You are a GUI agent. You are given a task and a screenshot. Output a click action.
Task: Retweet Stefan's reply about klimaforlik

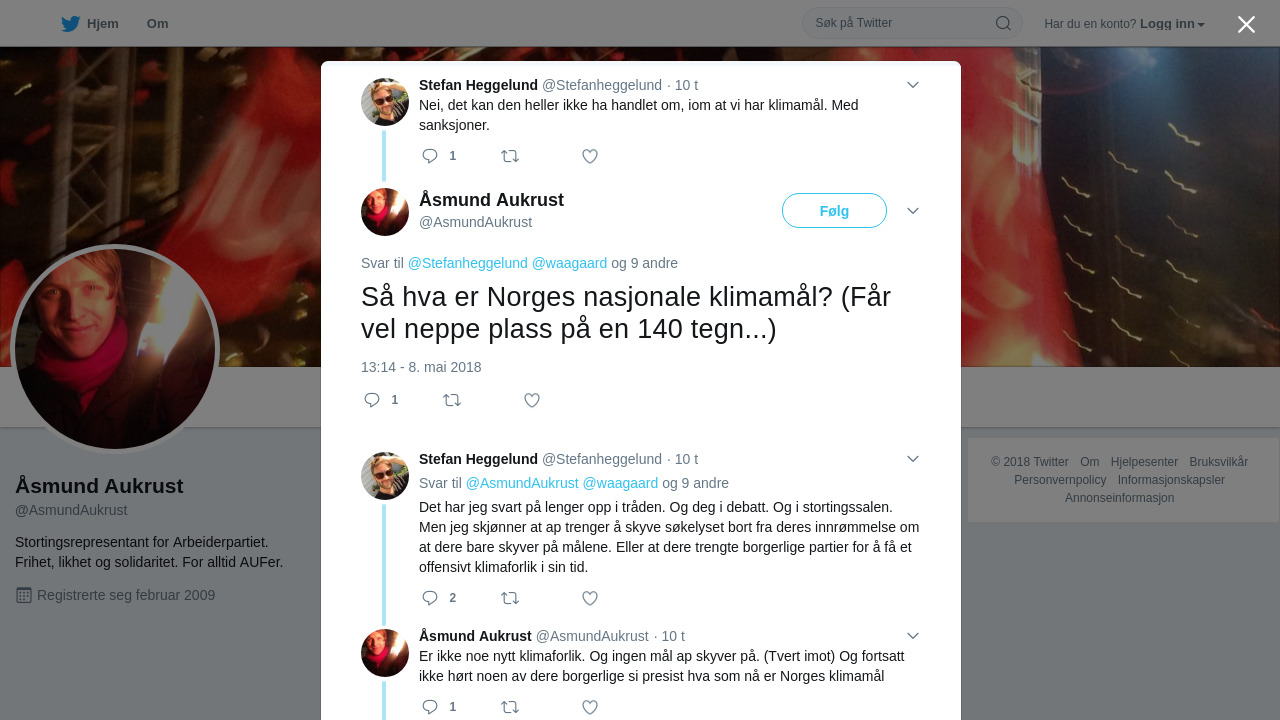point(510,598)
